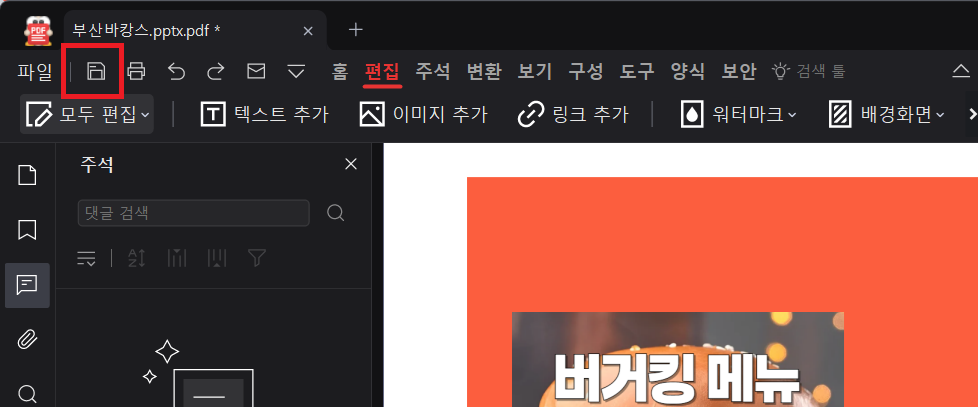This screenshot has height=407, width=978.
Task: Click the Save disk icon
Action: [95, 72]
